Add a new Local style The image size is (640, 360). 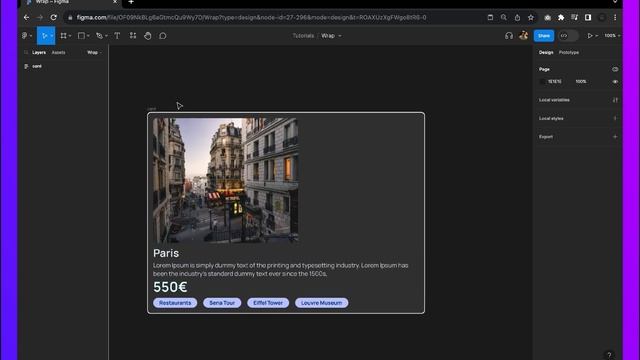click(x=615, y=118)
